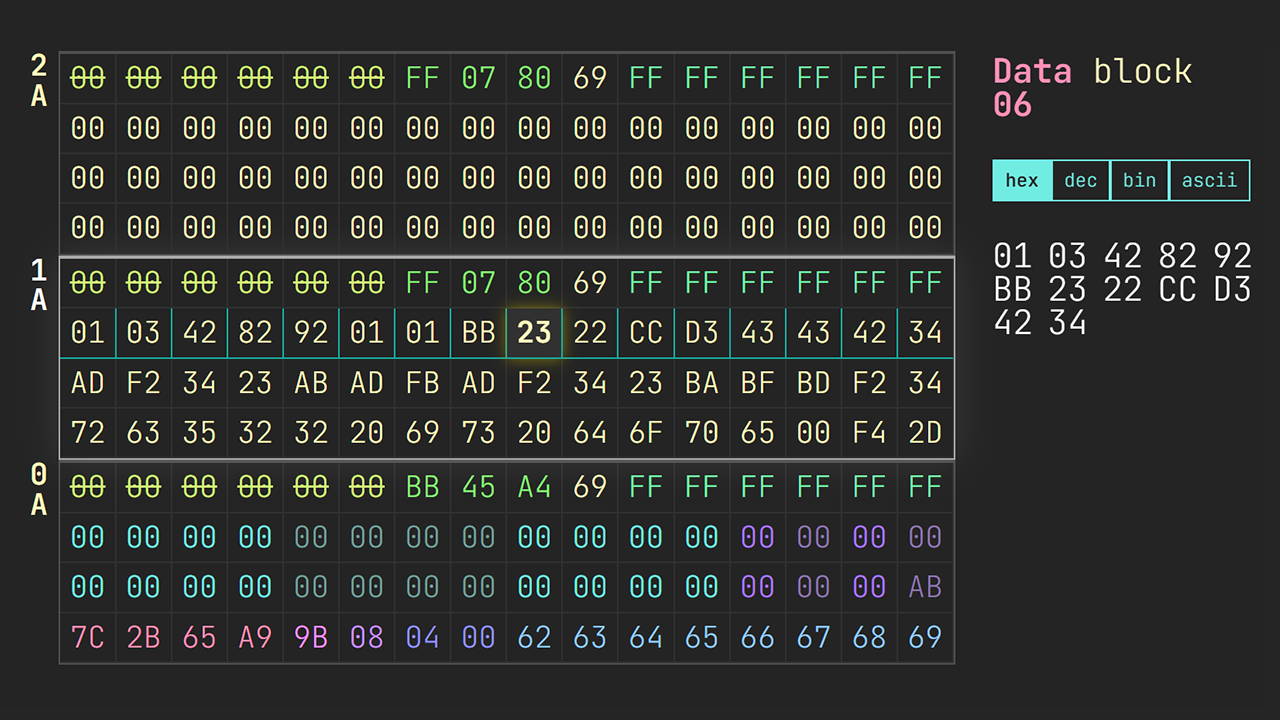Click the Data block 06 heading

(x=1093, y=88)
